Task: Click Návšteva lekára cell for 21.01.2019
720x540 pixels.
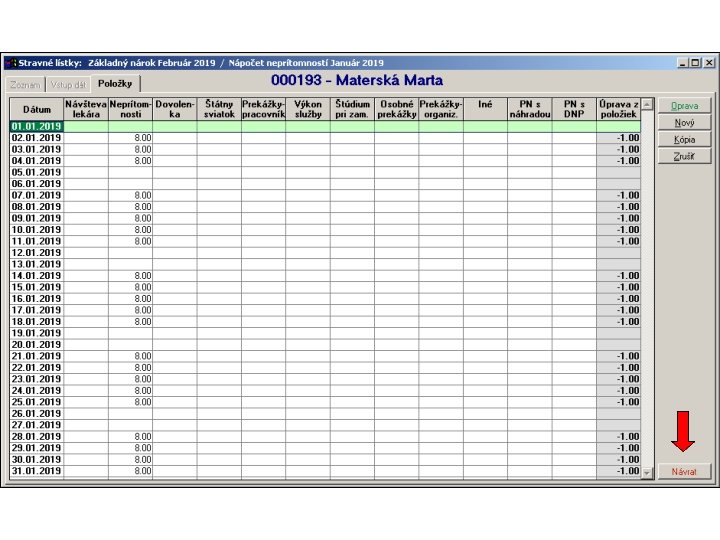Action: [86, 356]
